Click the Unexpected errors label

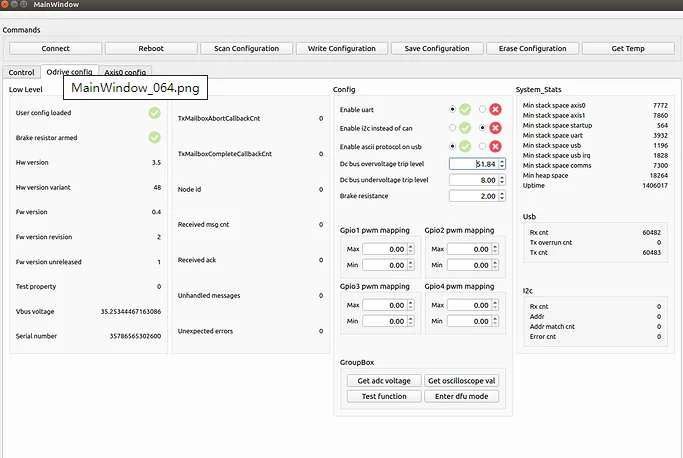click(205, 331)
